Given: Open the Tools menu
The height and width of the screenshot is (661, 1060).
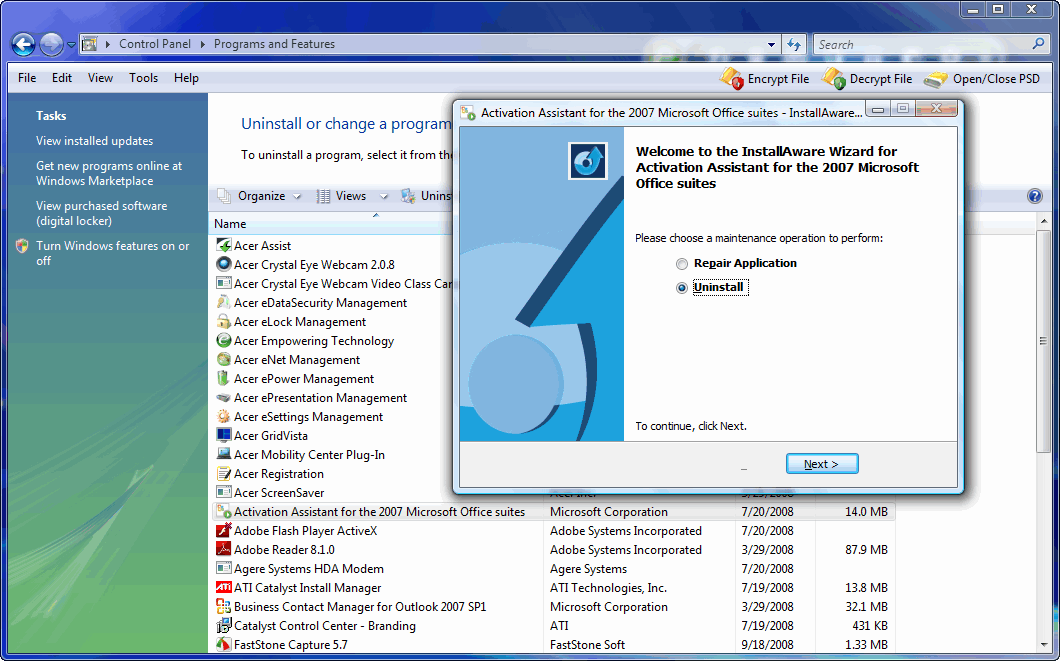Looking at the screenshot, I should pos(143,78).
